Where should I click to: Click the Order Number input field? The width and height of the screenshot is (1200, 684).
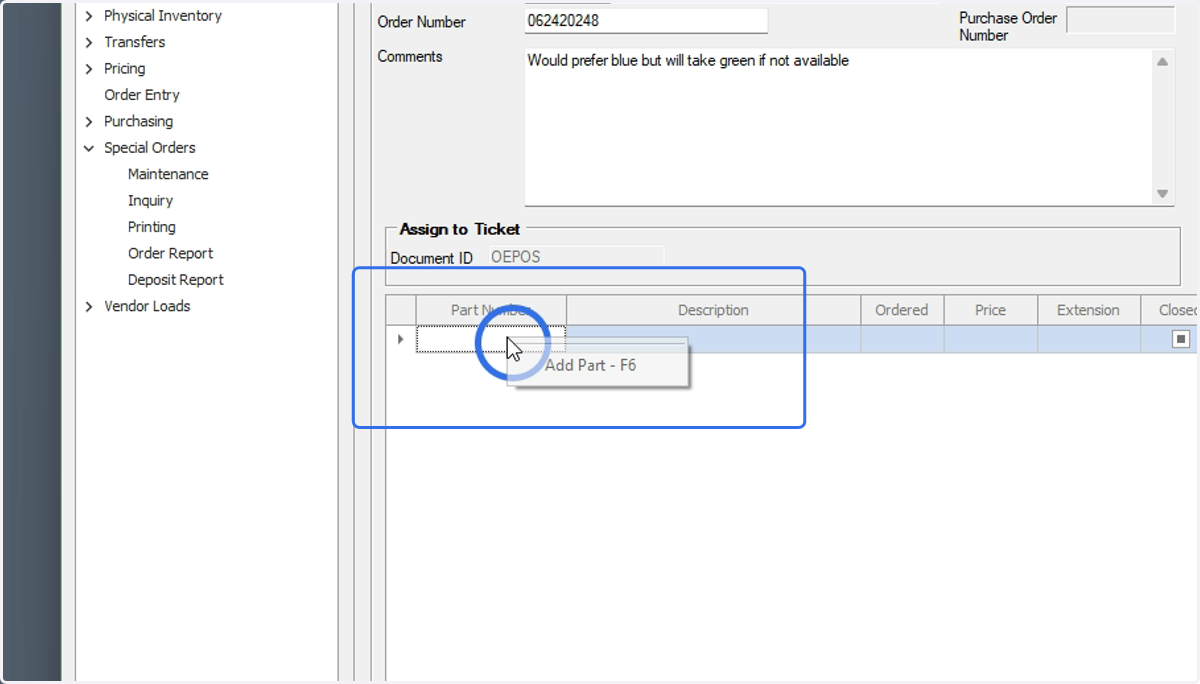click(646, 21)
